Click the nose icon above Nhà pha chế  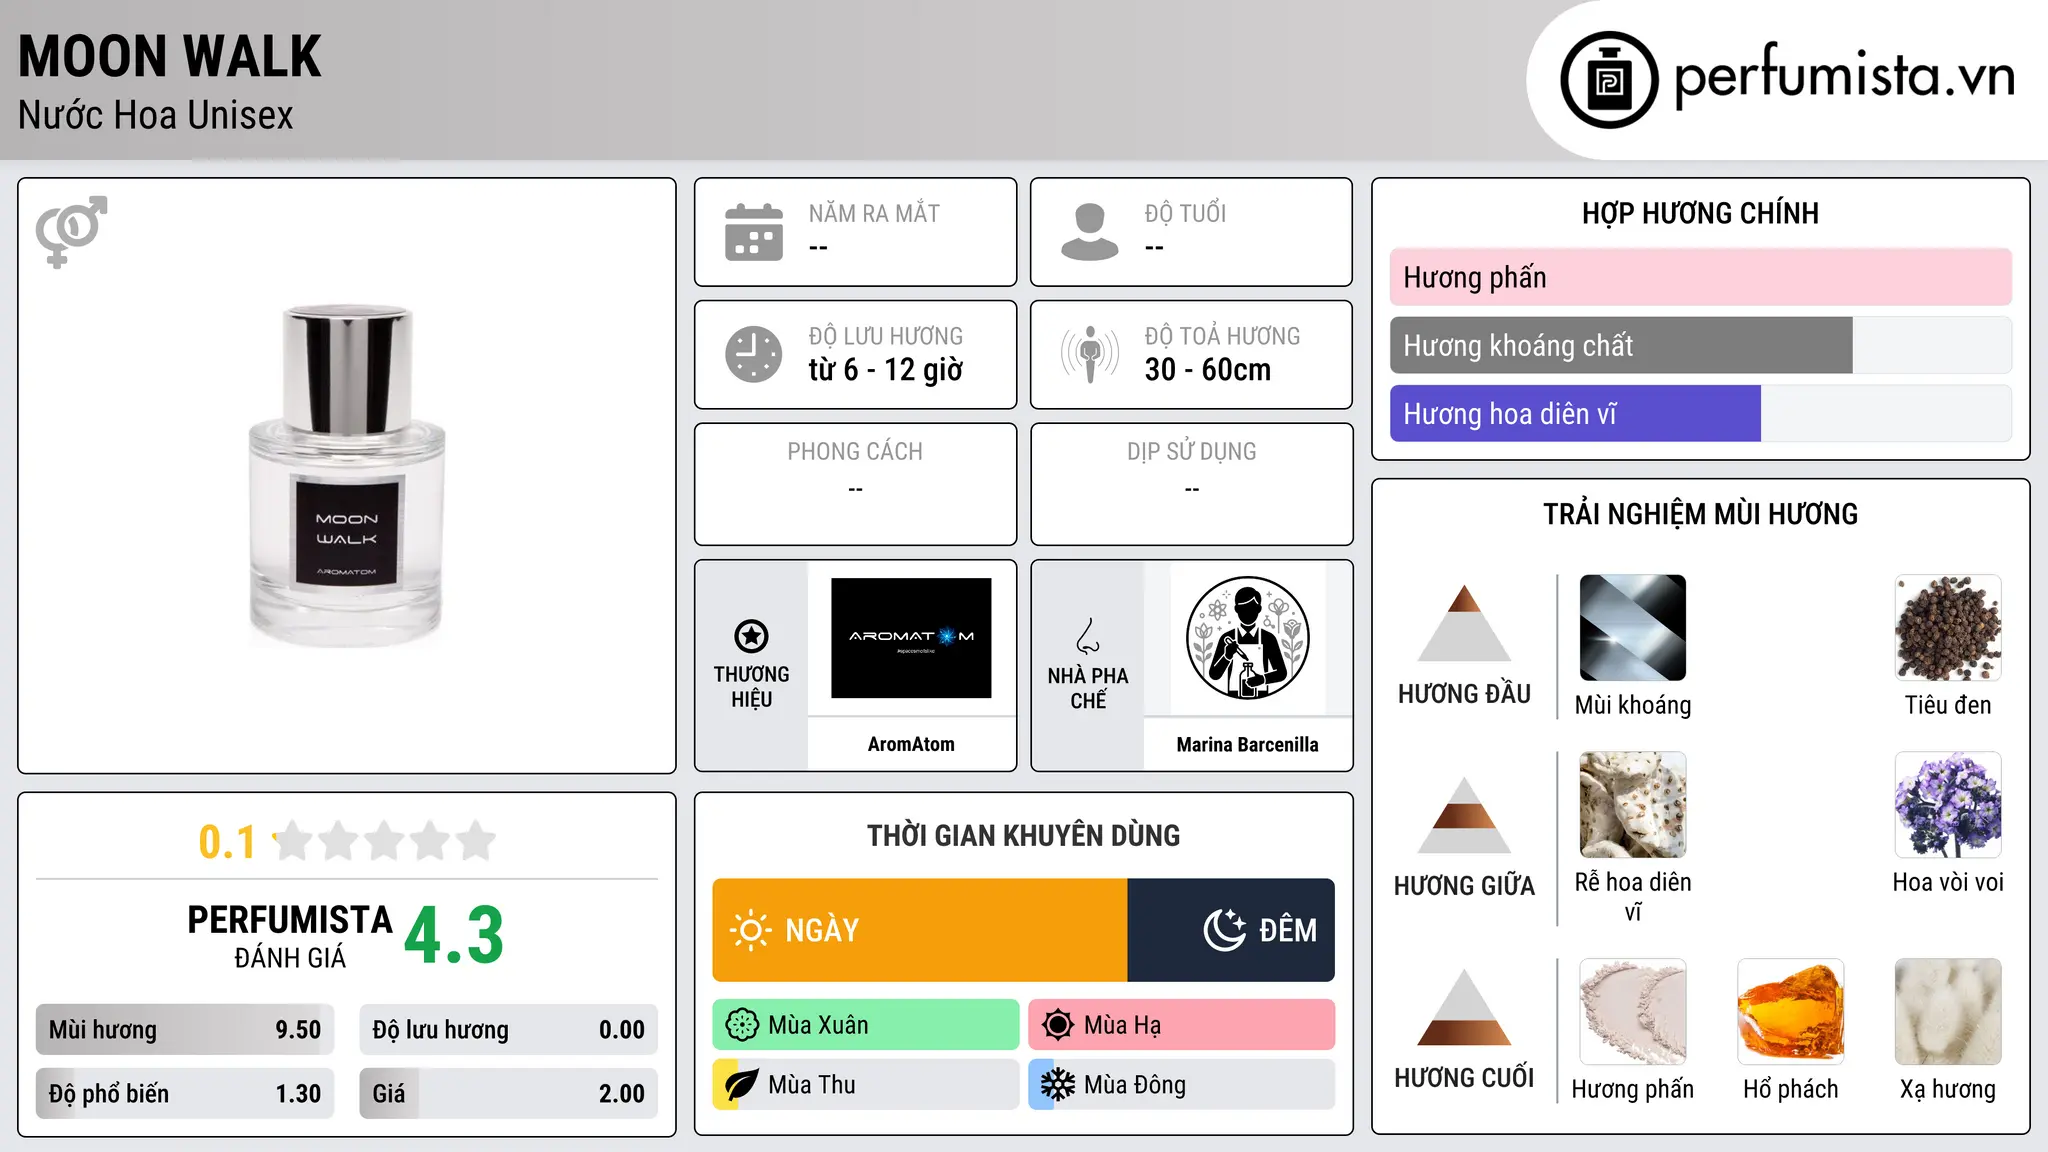[1088, 636]
